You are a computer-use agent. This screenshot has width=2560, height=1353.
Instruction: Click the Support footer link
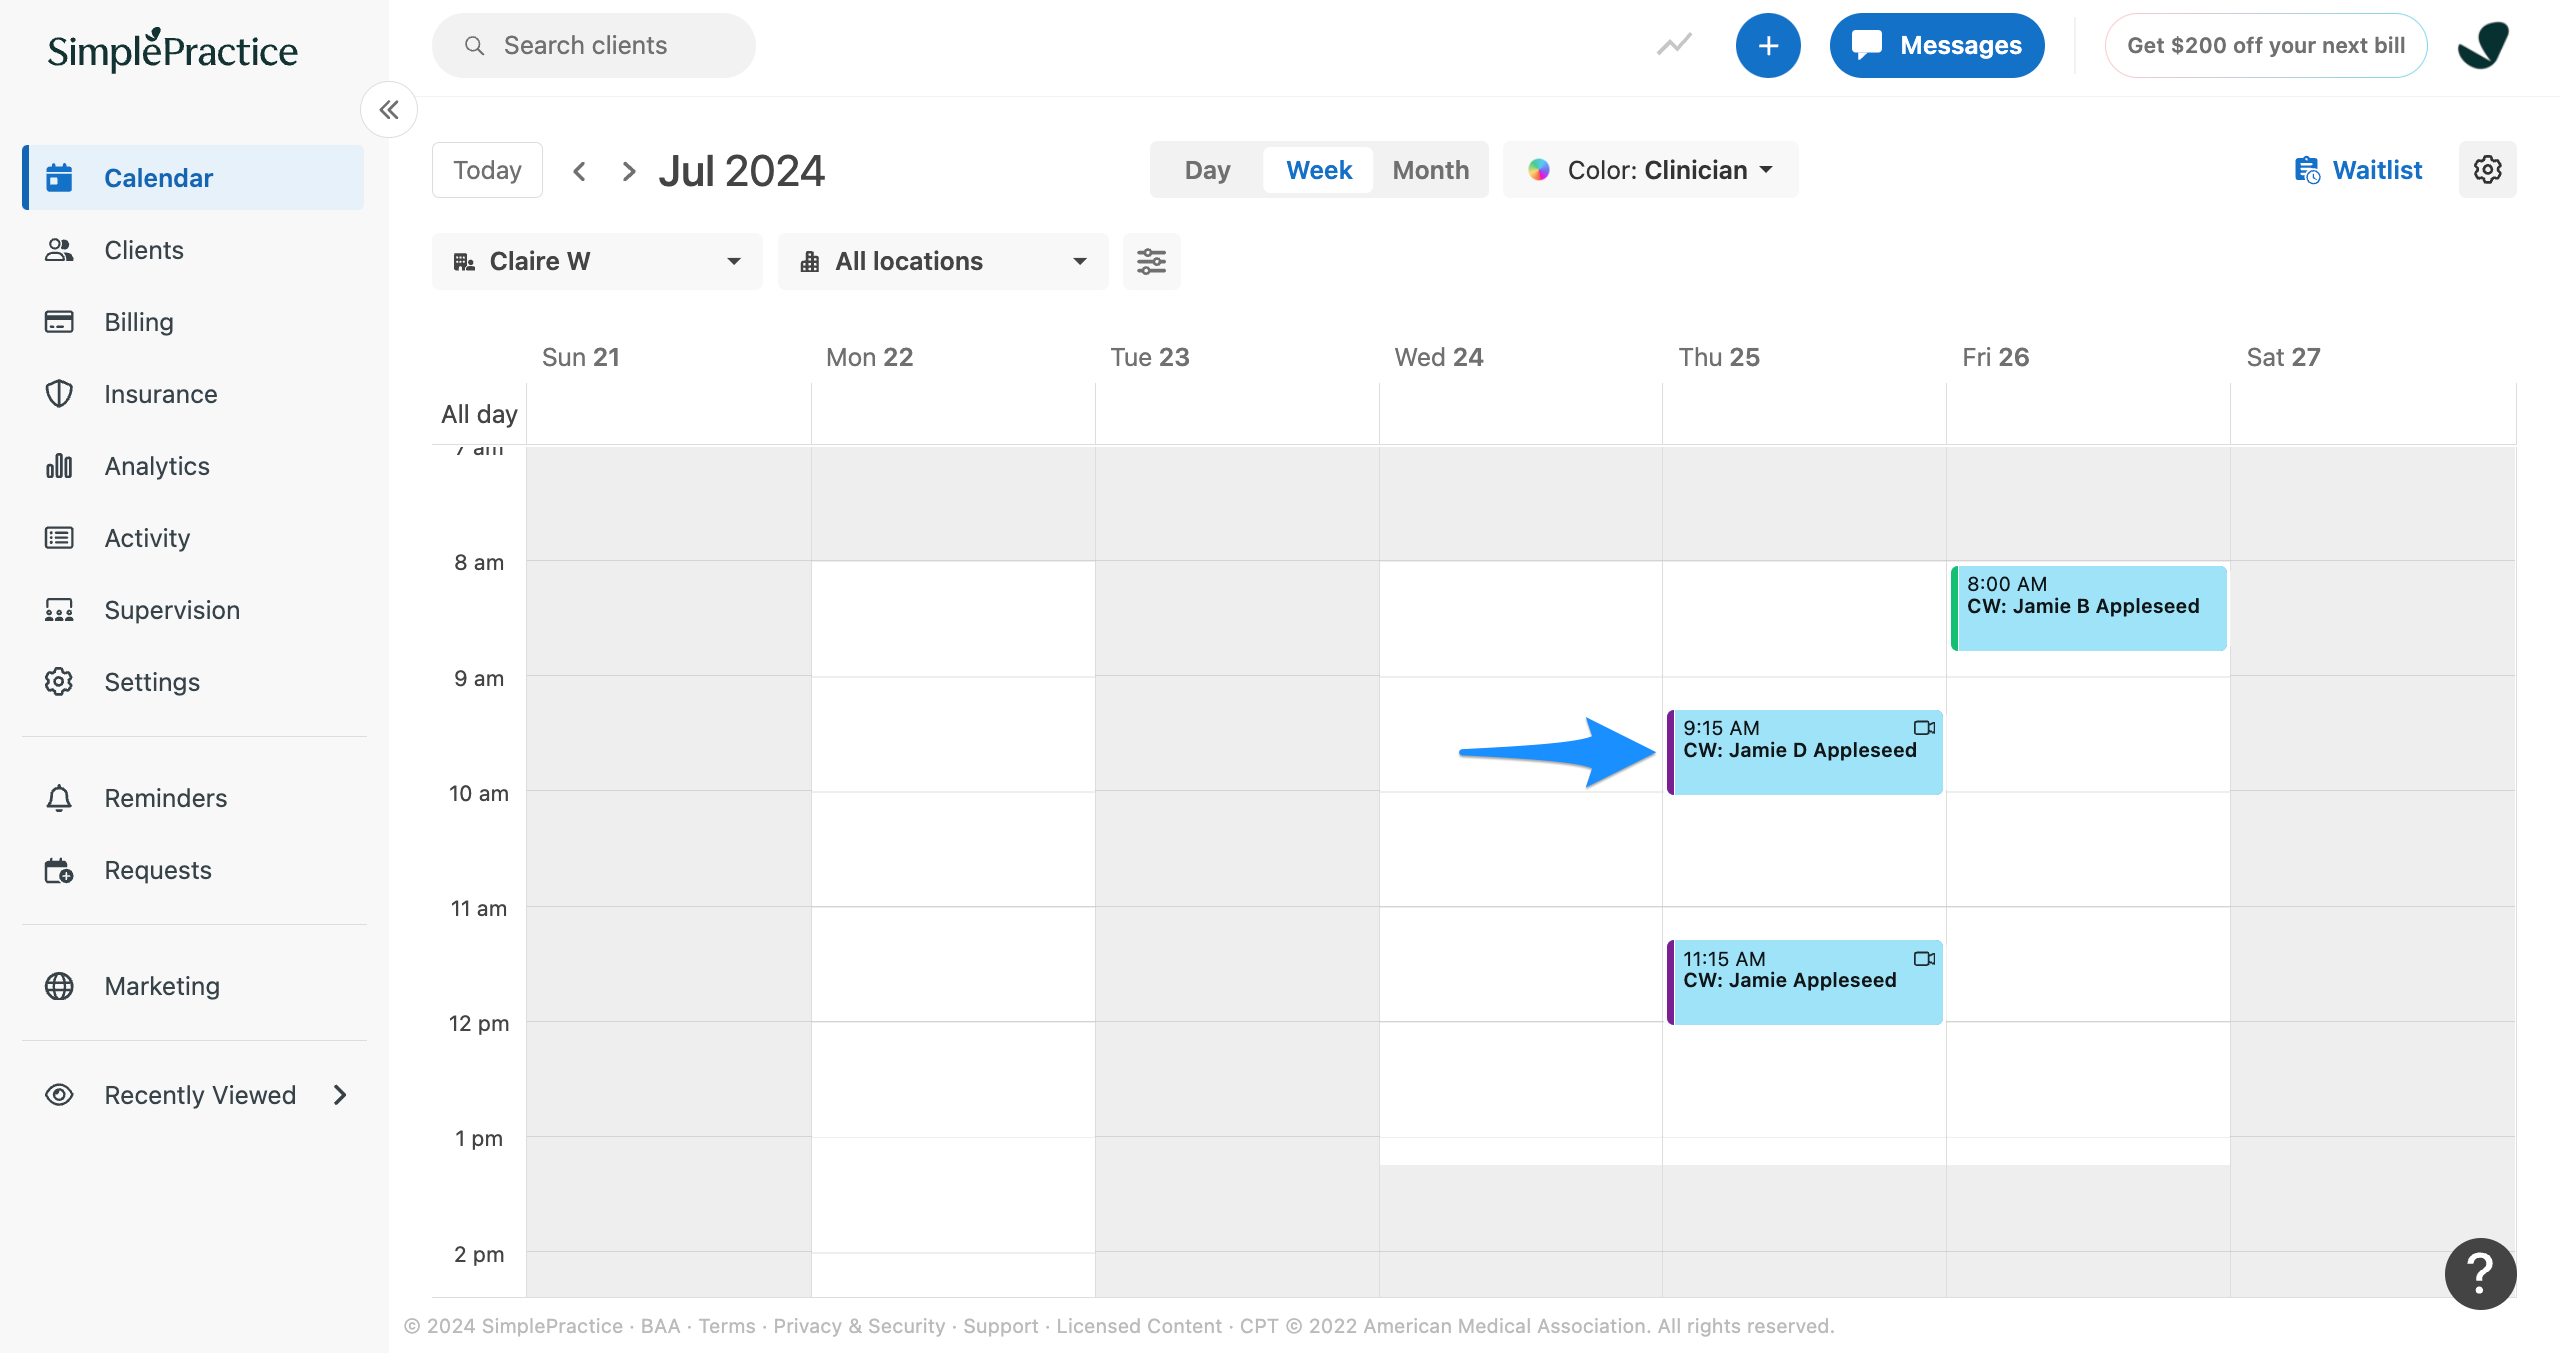tap(1000, 1325)
